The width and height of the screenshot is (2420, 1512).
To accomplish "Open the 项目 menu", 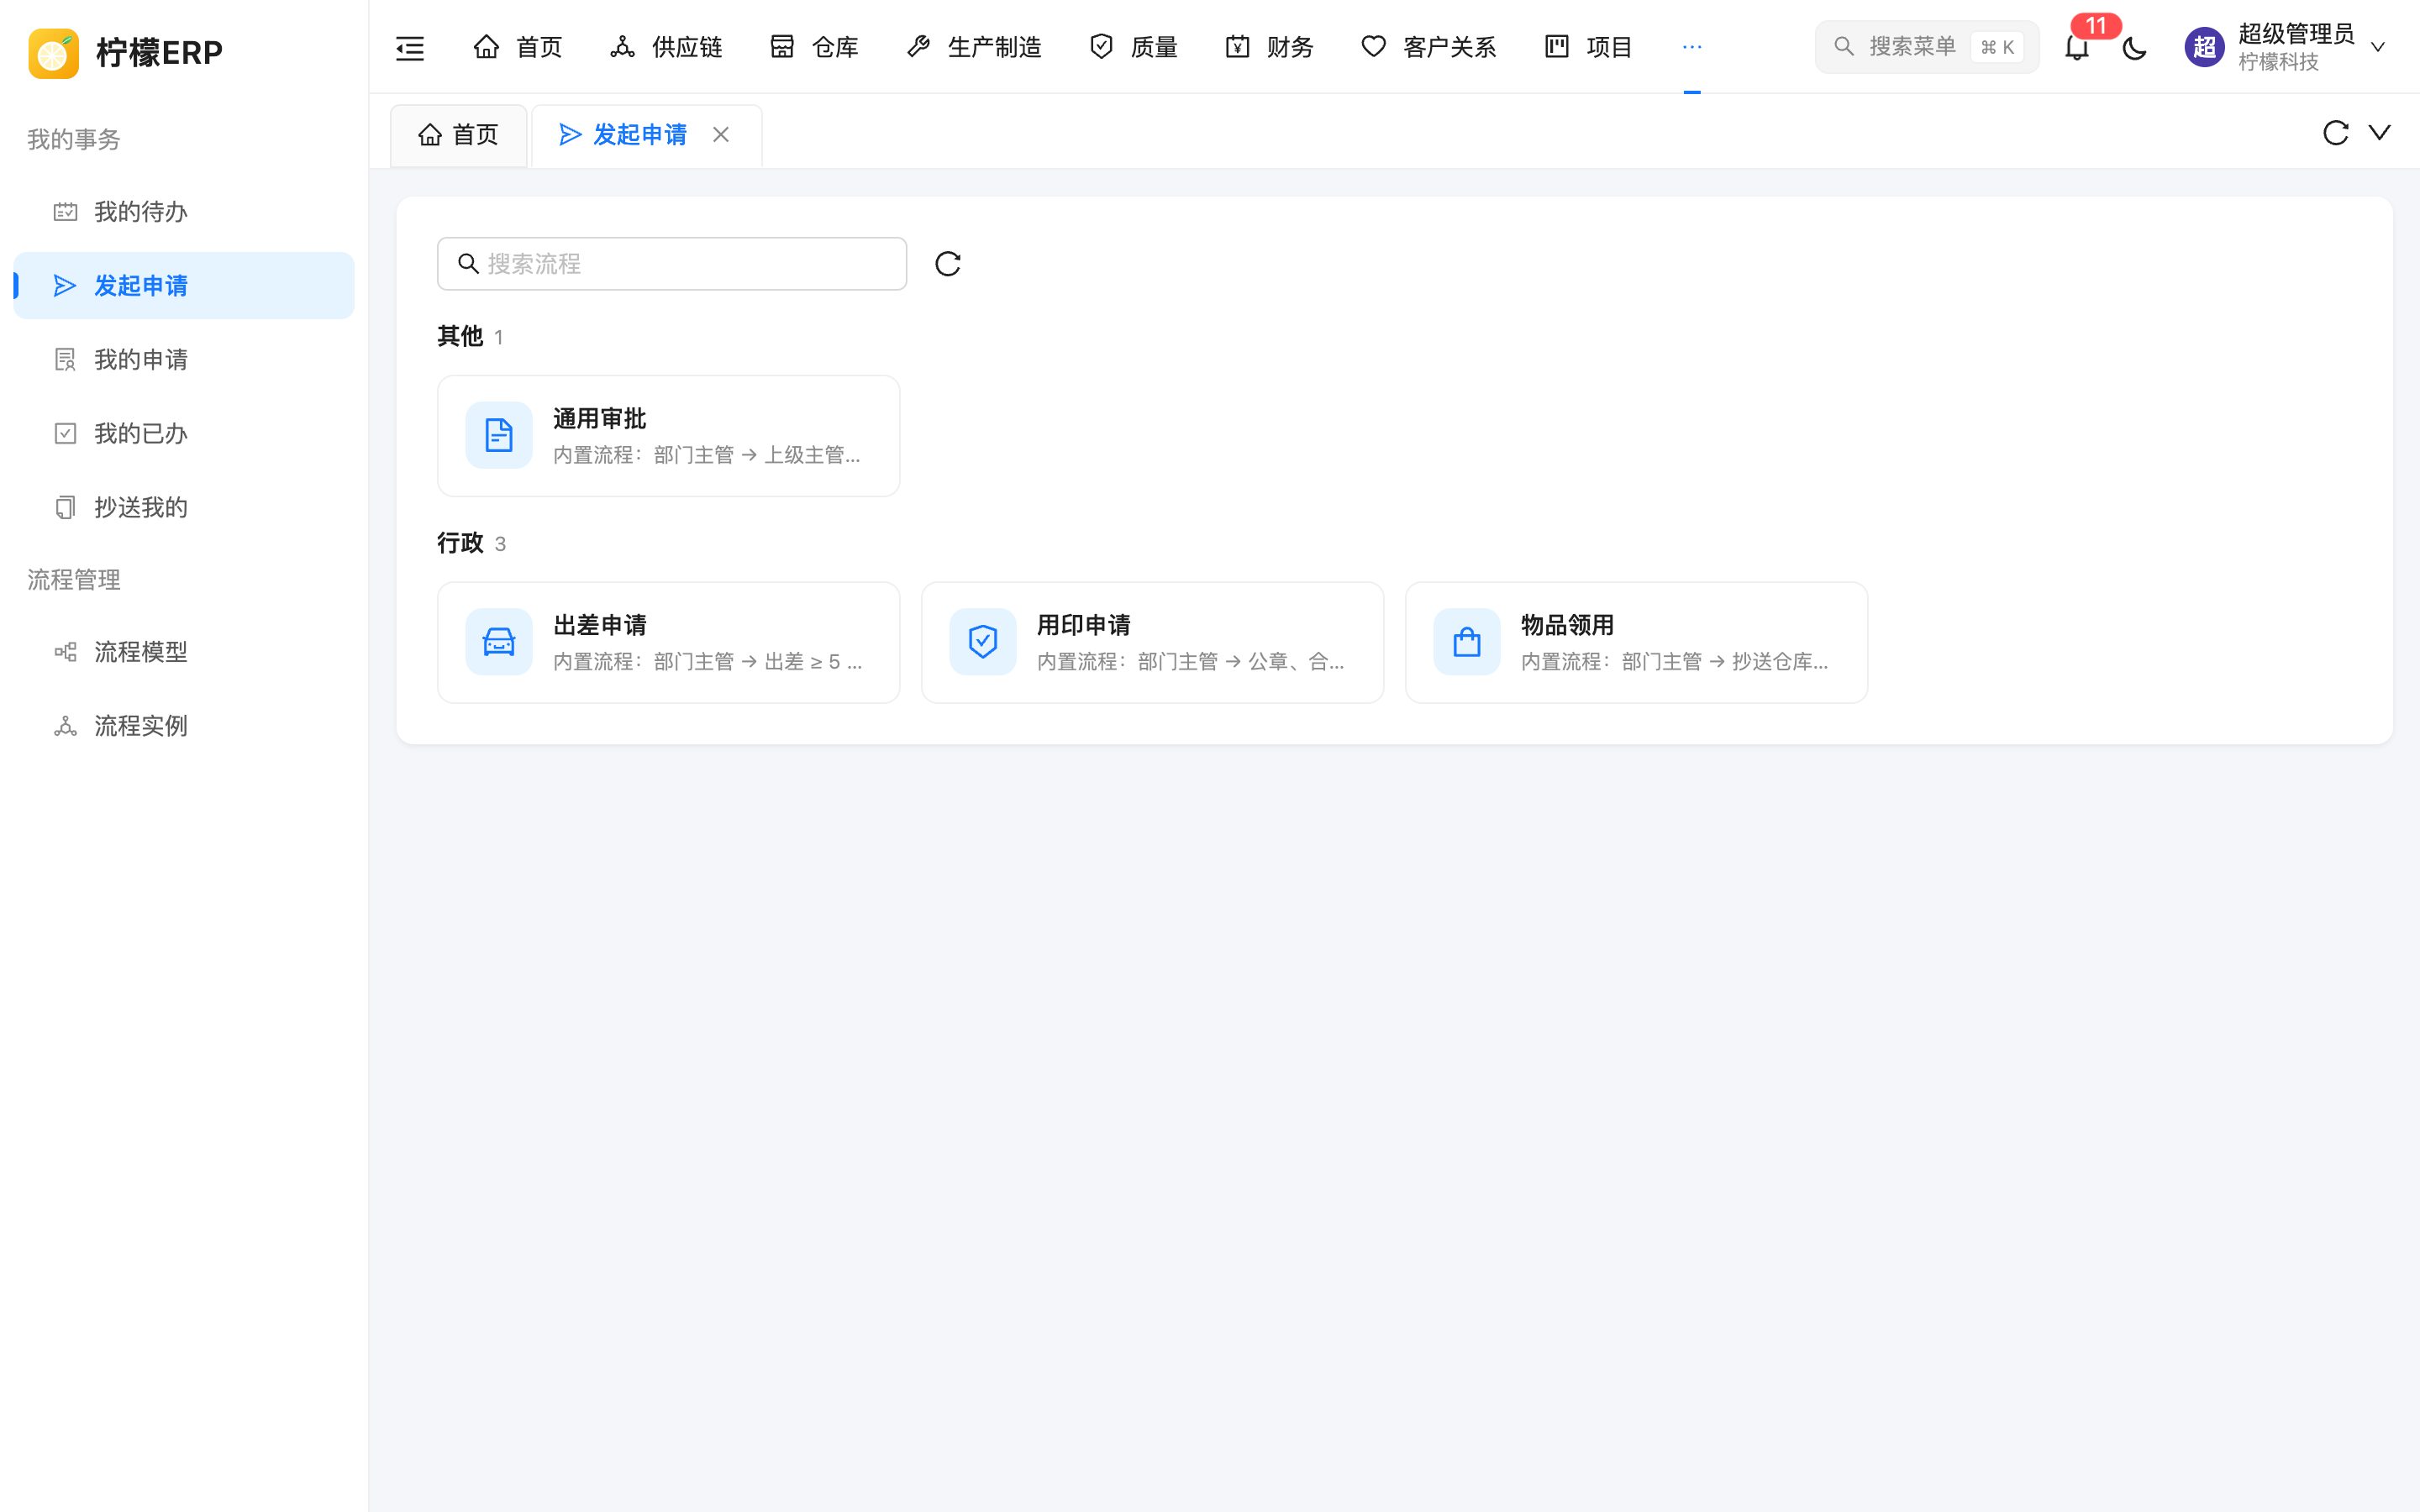I will tap(1588, 47).
